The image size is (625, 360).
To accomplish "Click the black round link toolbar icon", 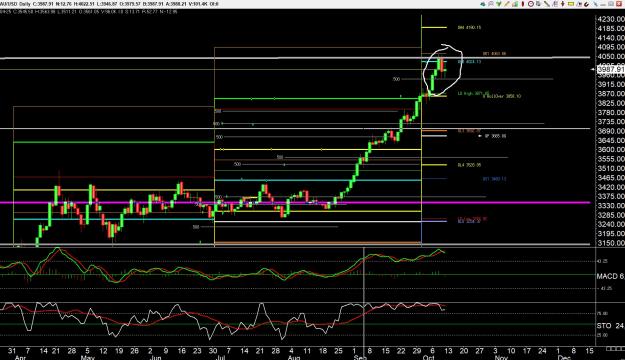I will (586, 4).
